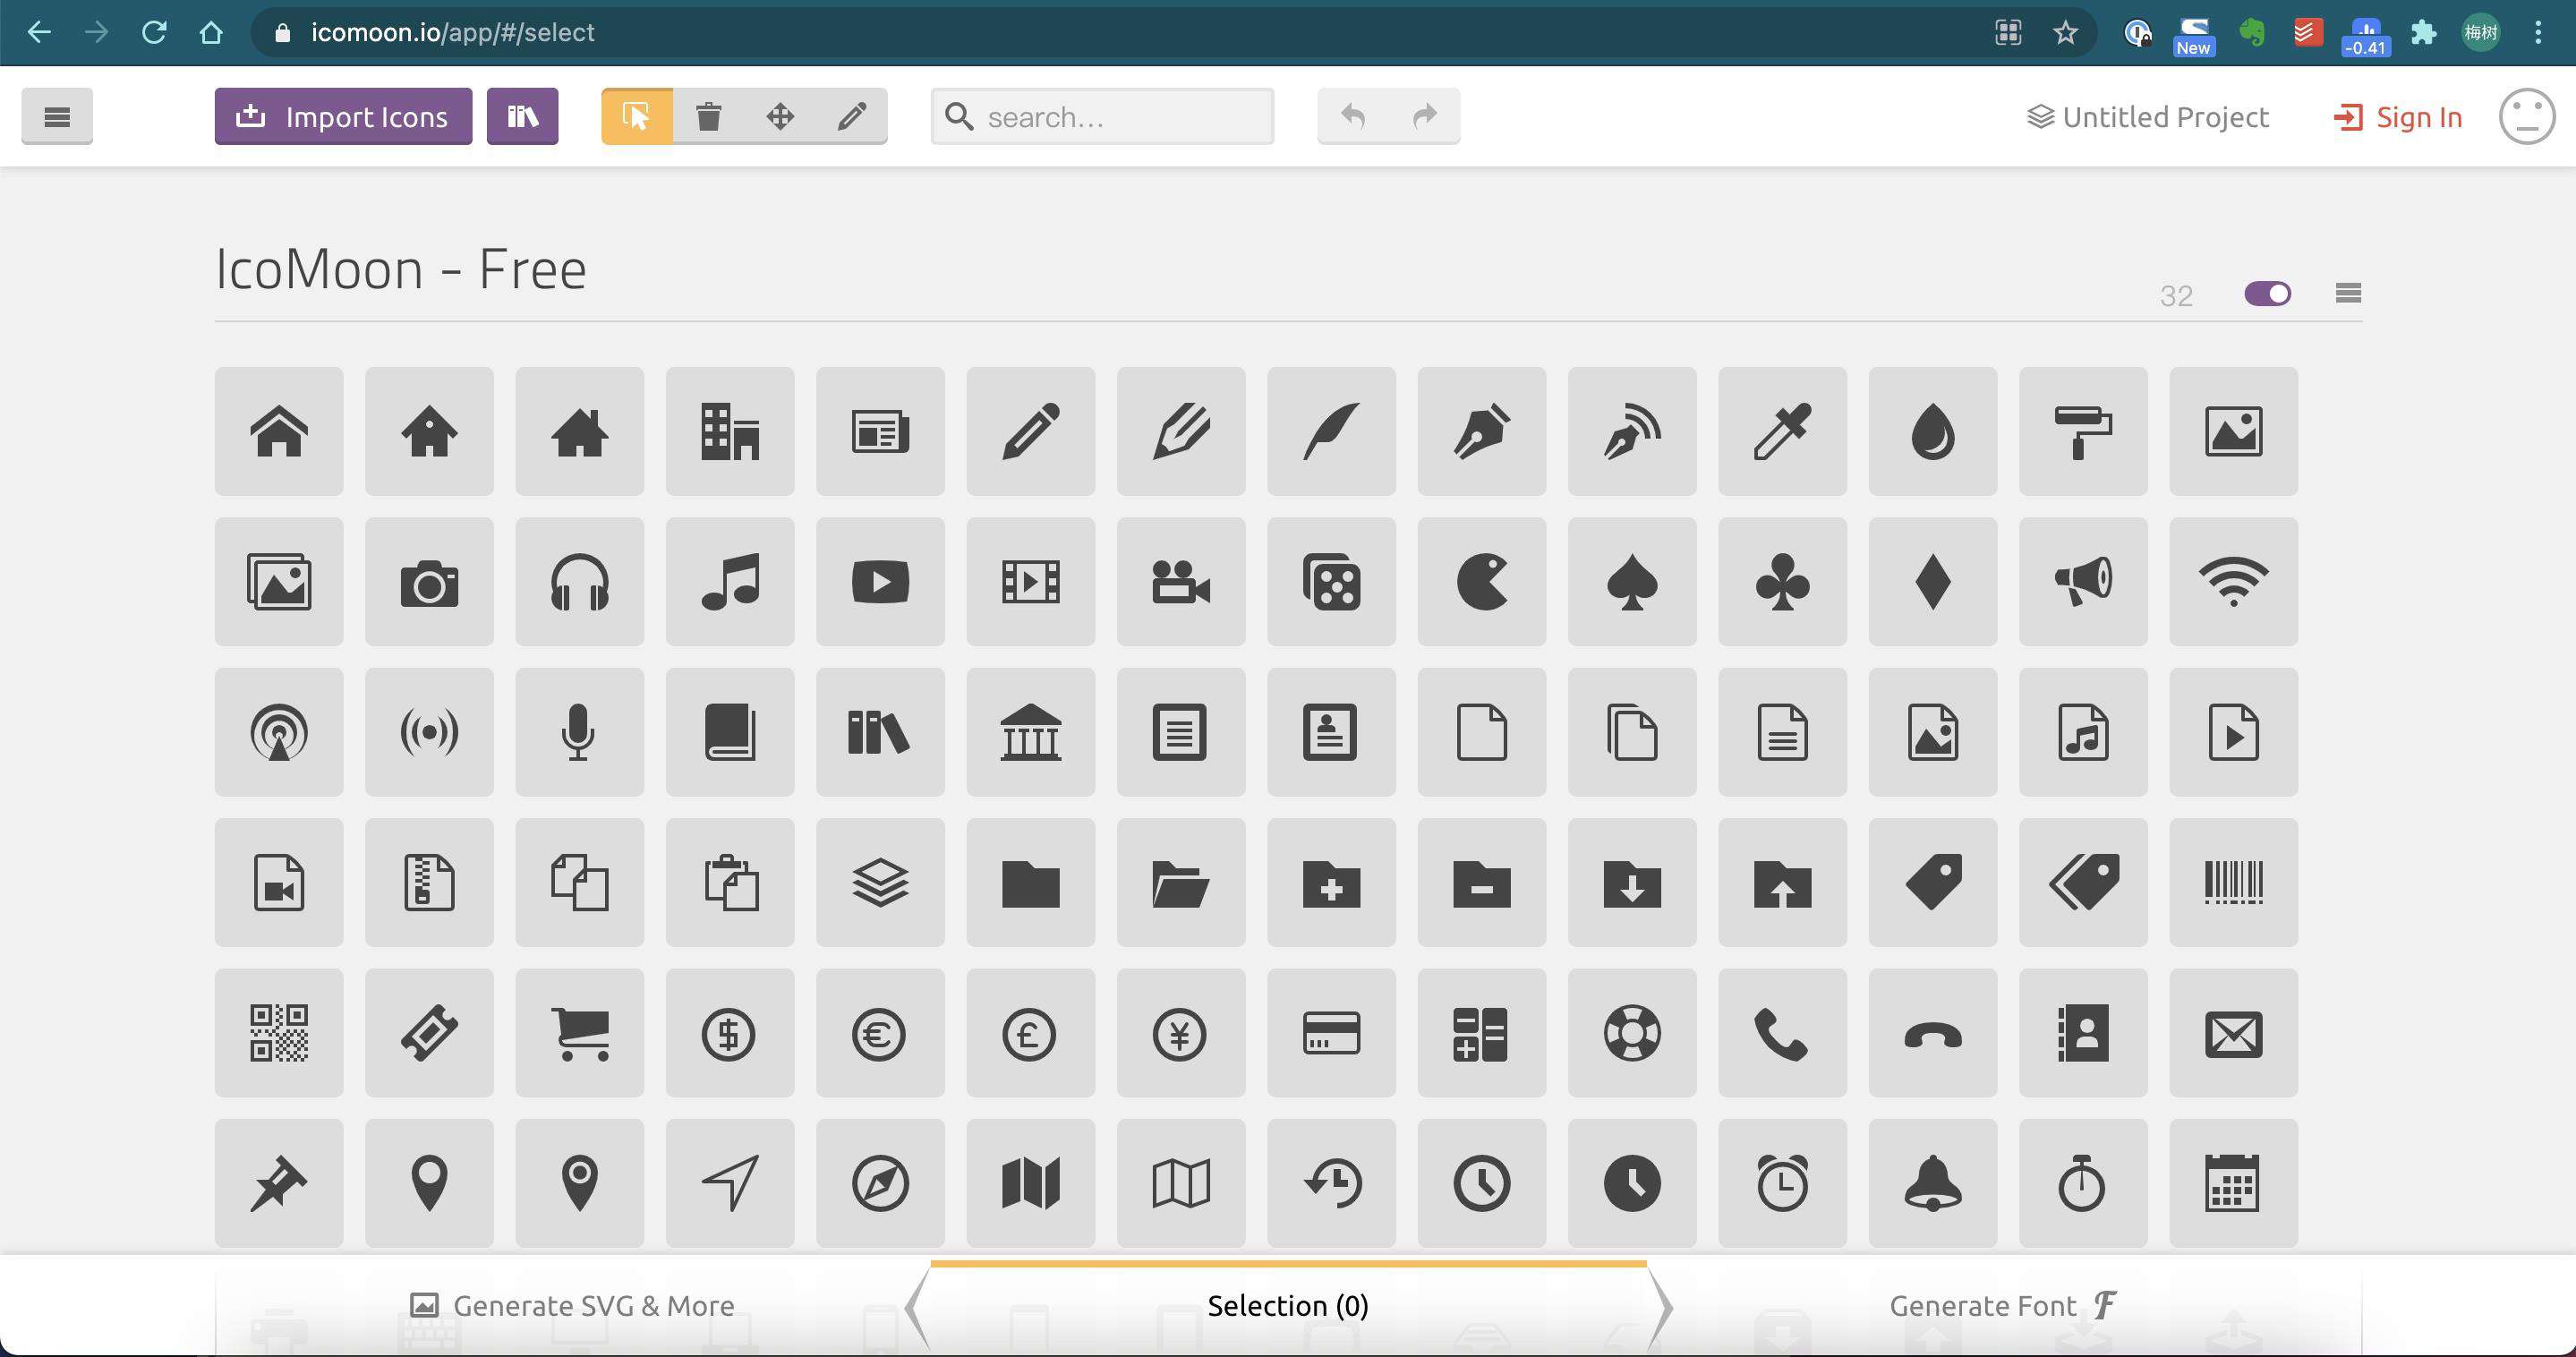Select the music notes icon
Viewport: 2576px width, 1357px height.
(730, 582)
